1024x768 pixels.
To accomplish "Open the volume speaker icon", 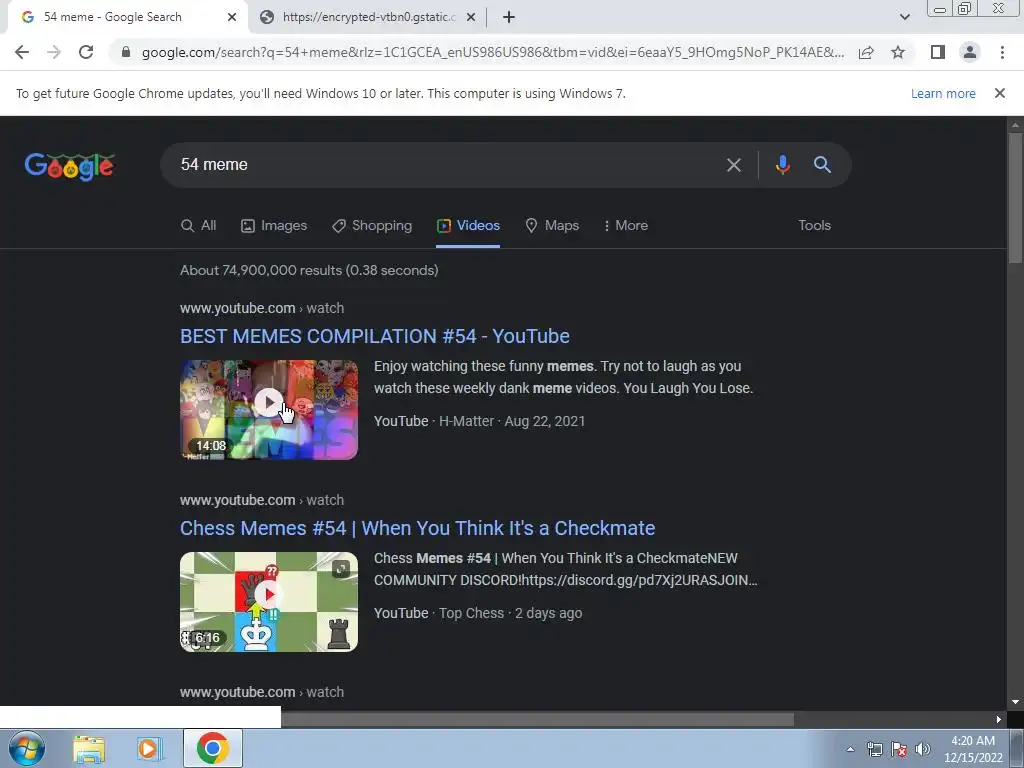I will (x=923, y=749).
